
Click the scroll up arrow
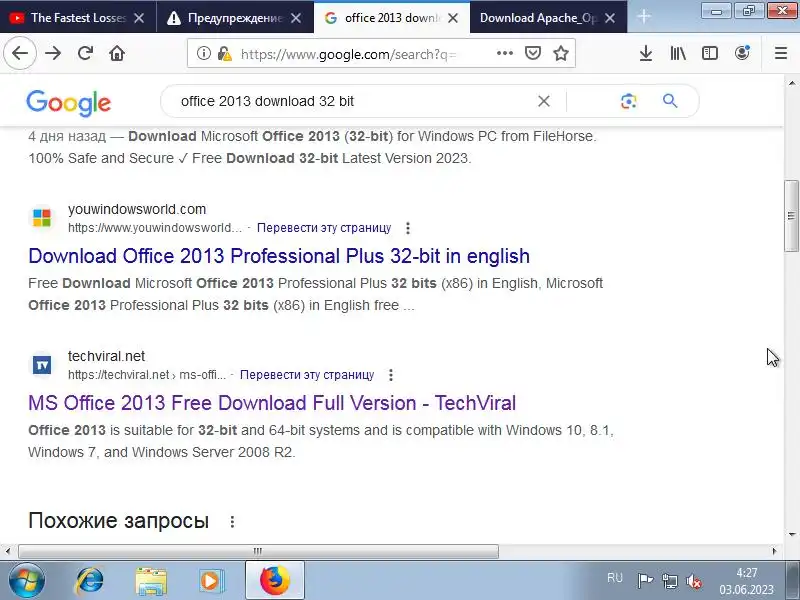coord(791,82)
